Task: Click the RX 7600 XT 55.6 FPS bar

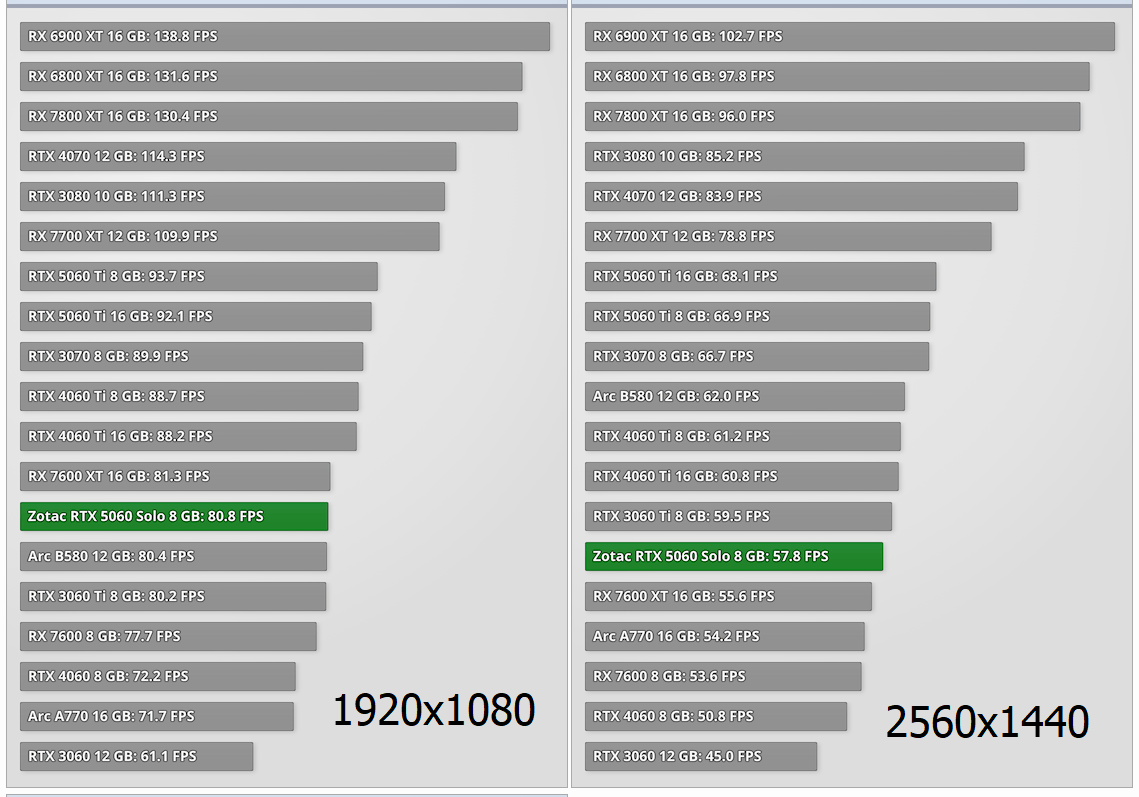Action: pyautogui.click(x=728, y=596)
